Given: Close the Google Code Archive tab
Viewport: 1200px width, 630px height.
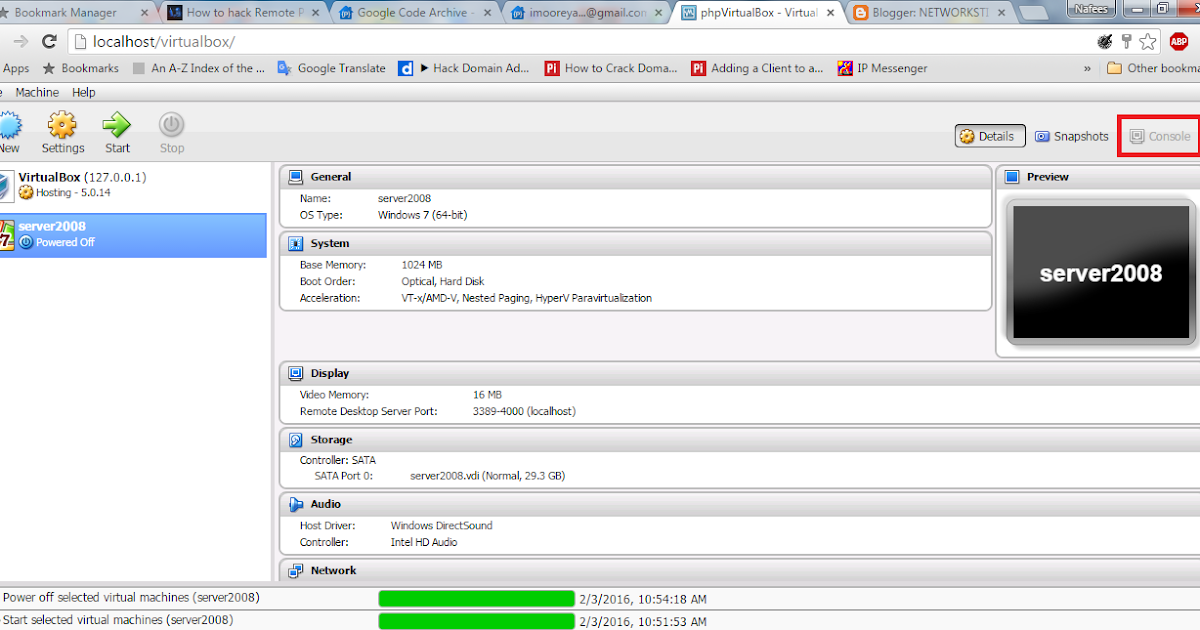Looking at the screenshot, I should pyautogui.click(x=486, y=14).
